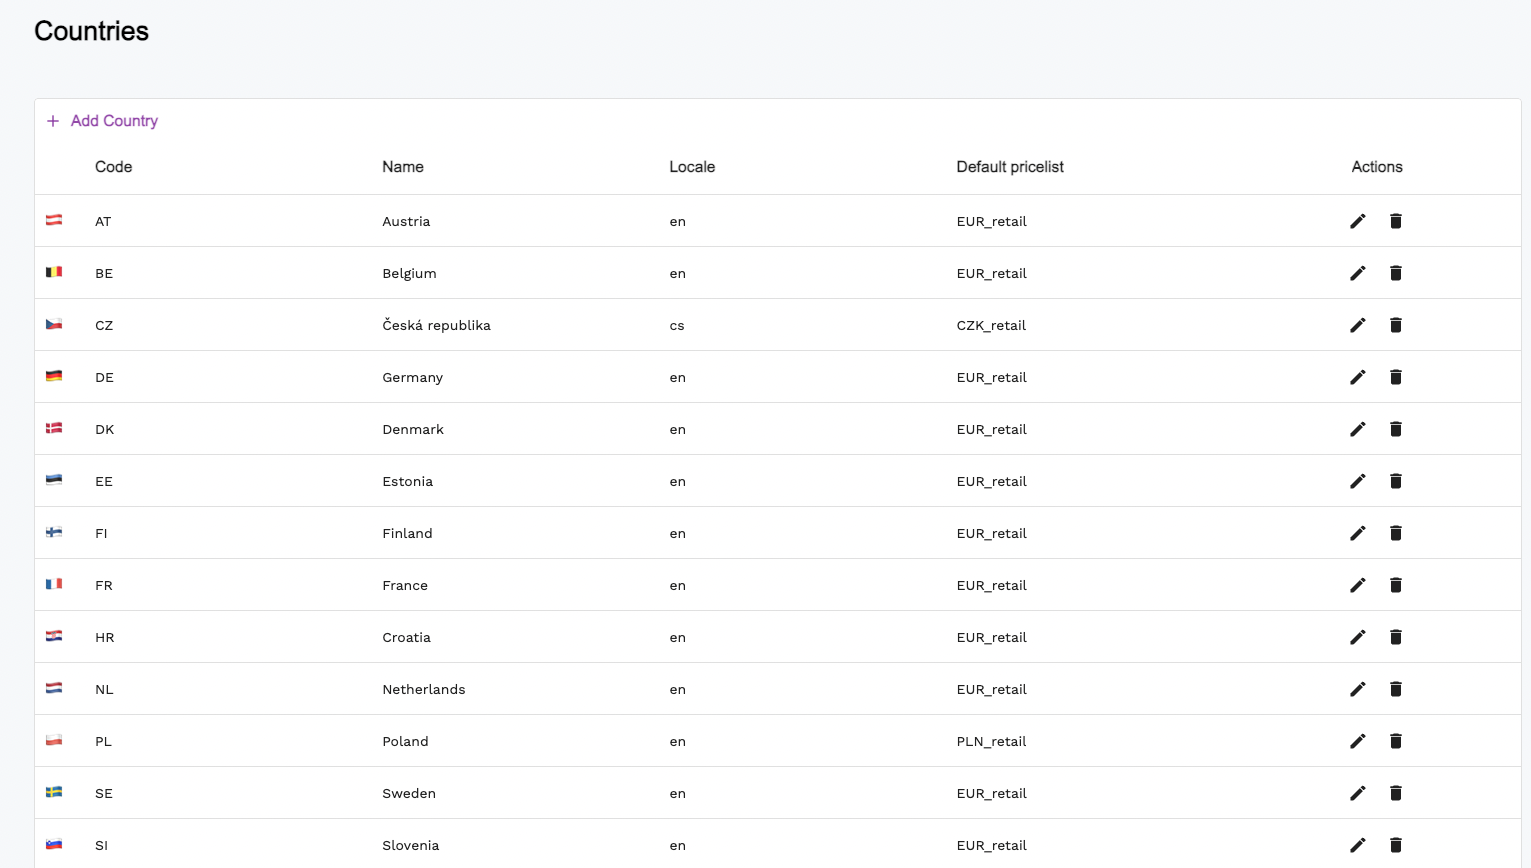Click the Countries page heading
This screenshot has width=1531, height=868.
[92, 31]
